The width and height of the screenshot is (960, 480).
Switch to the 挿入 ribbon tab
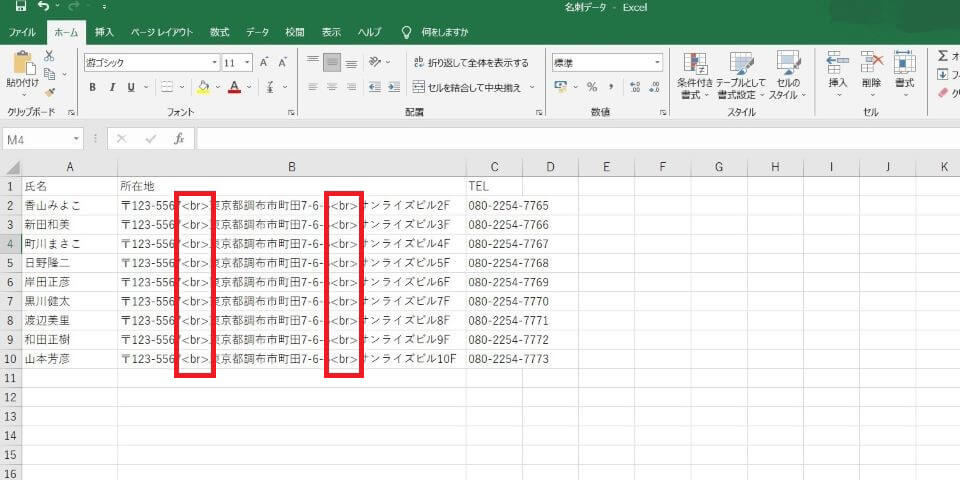click(x=104, y=32)
